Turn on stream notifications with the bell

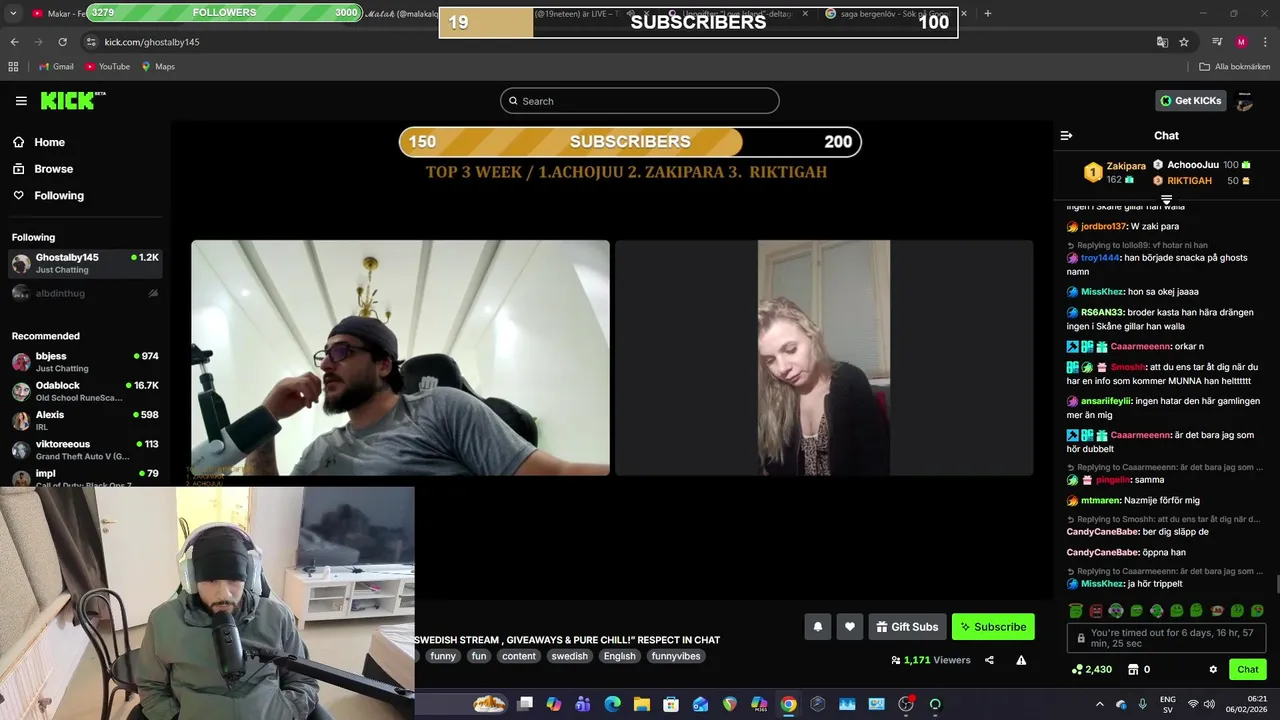click(x=817, y=627)
